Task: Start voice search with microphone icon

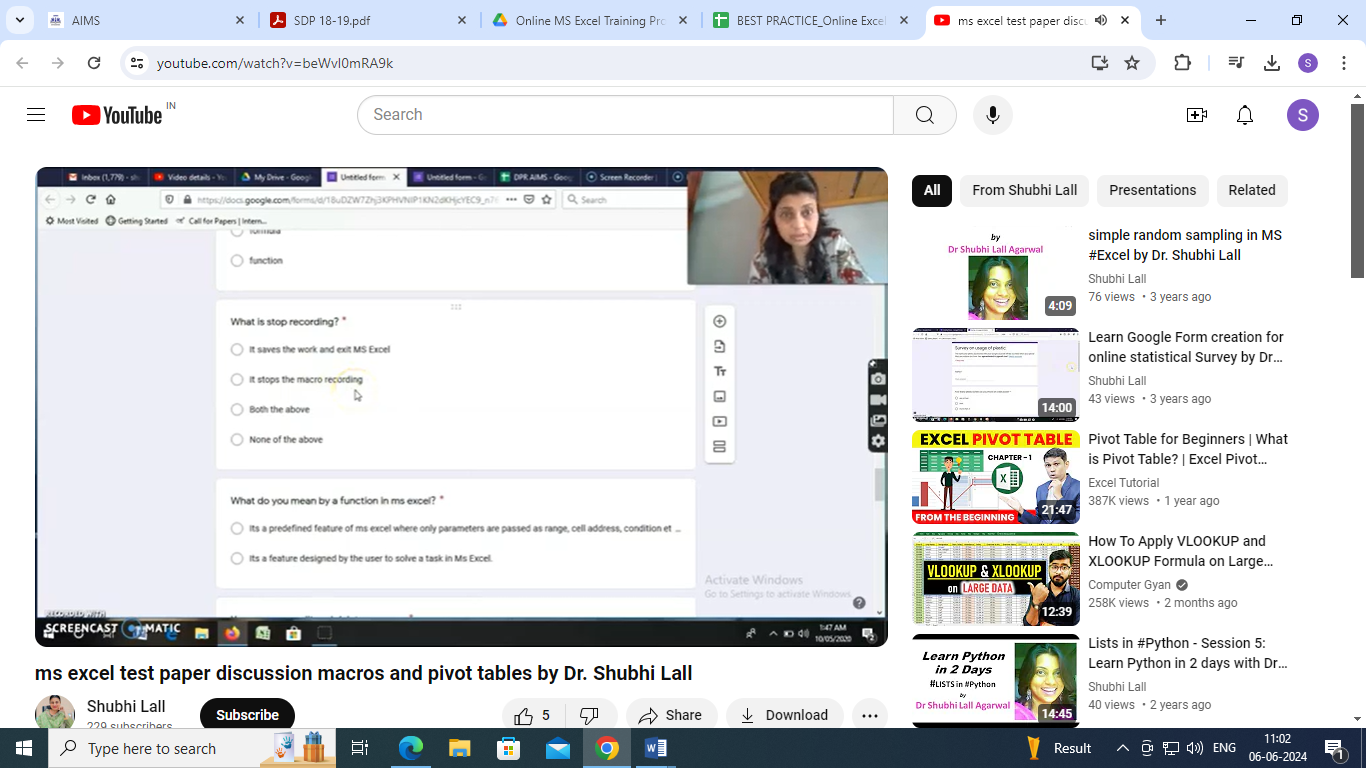Action: pos(993,115)
